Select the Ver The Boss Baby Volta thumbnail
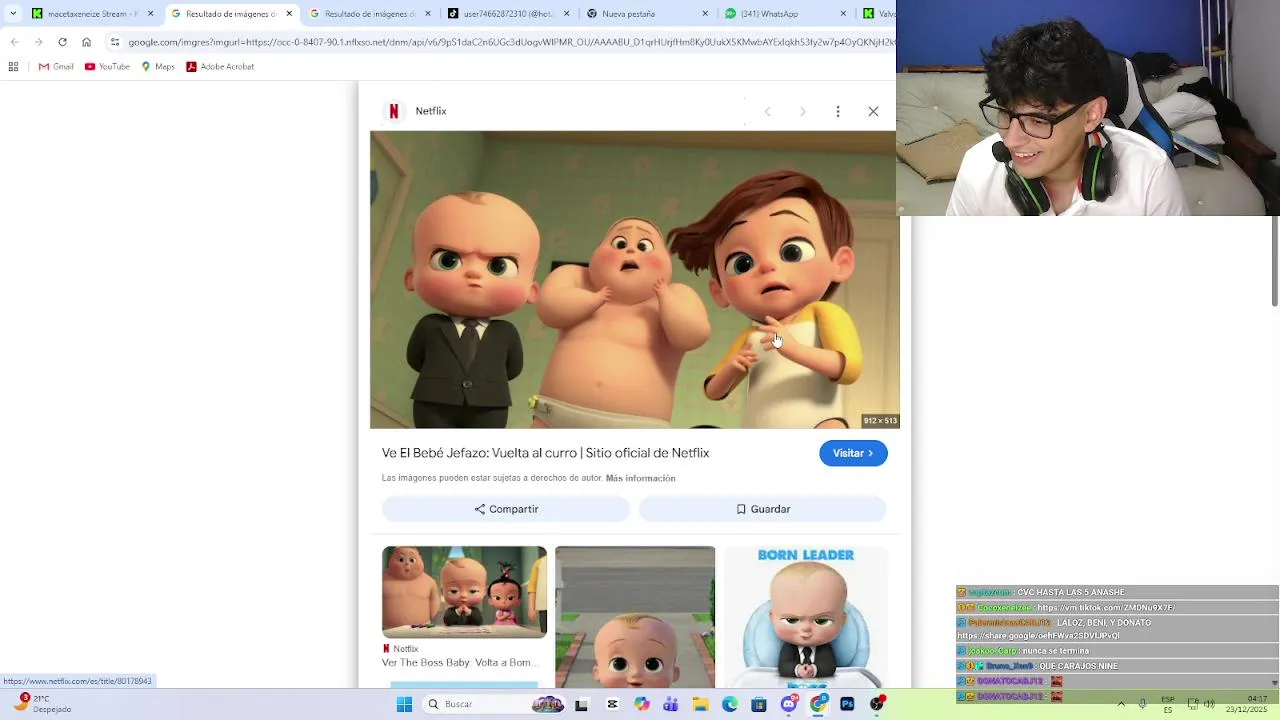 464,592
